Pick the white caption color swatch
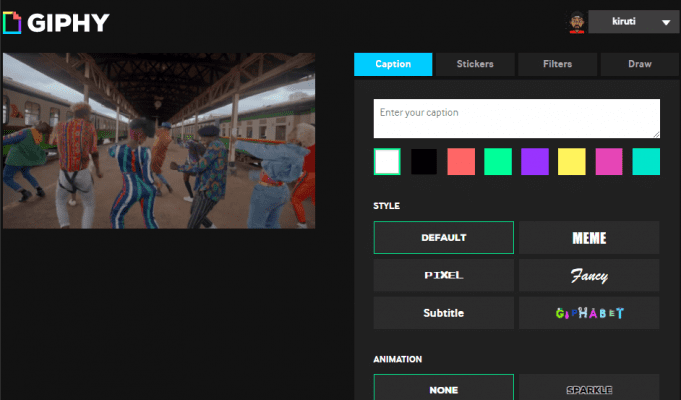Viewport: 681px width, 400px height. point(387,162)
